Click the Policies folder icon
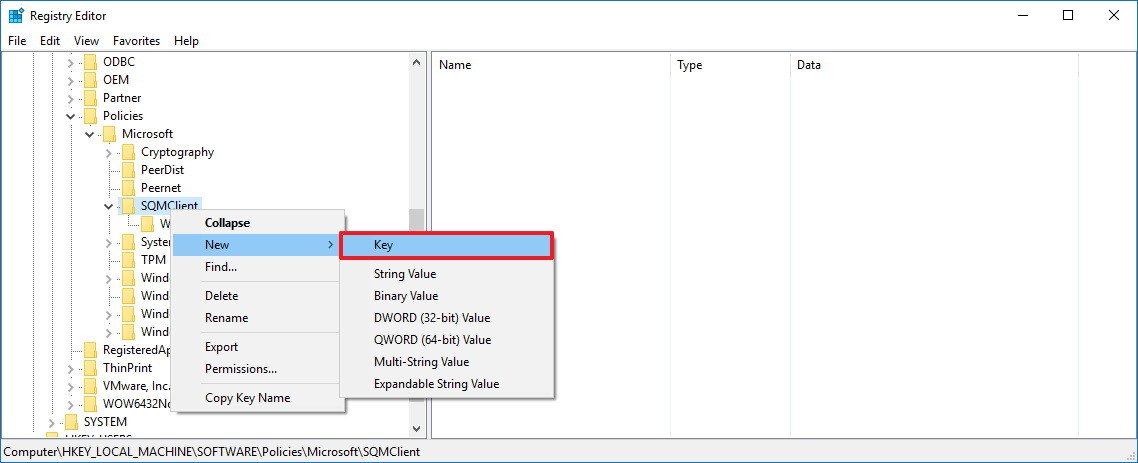 click(90, 116)
